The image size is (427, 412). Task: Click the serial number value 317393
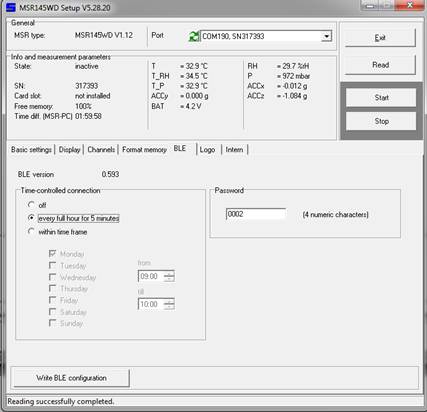coord(86,86)
